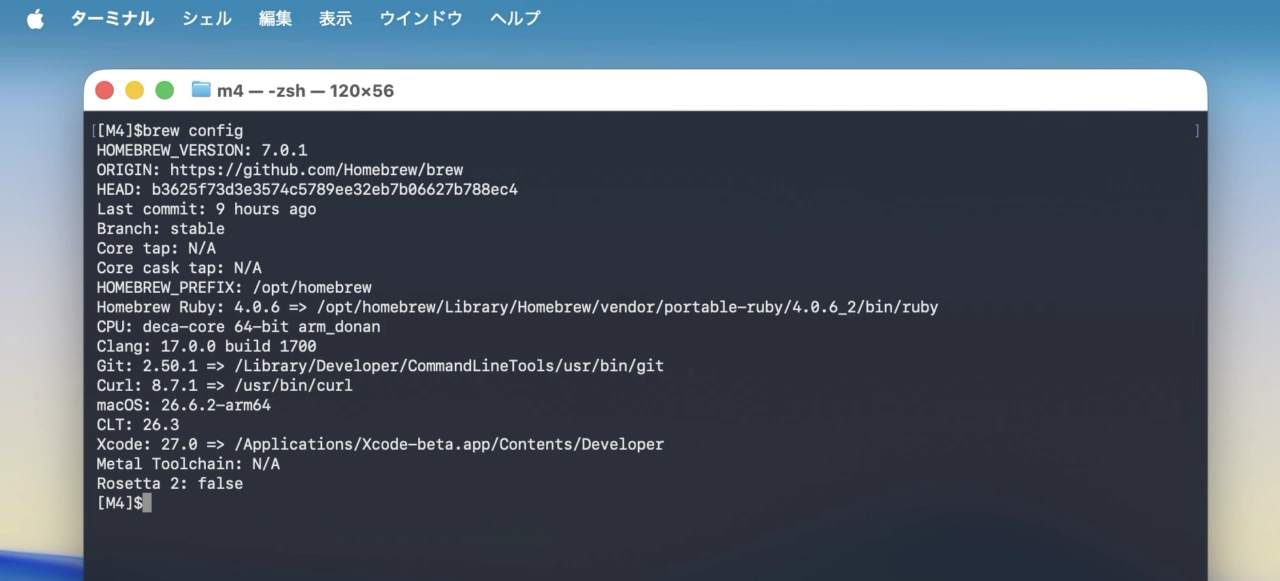
Task: Click the closing bracket mark at right of first line
Action: point(1197,131)
